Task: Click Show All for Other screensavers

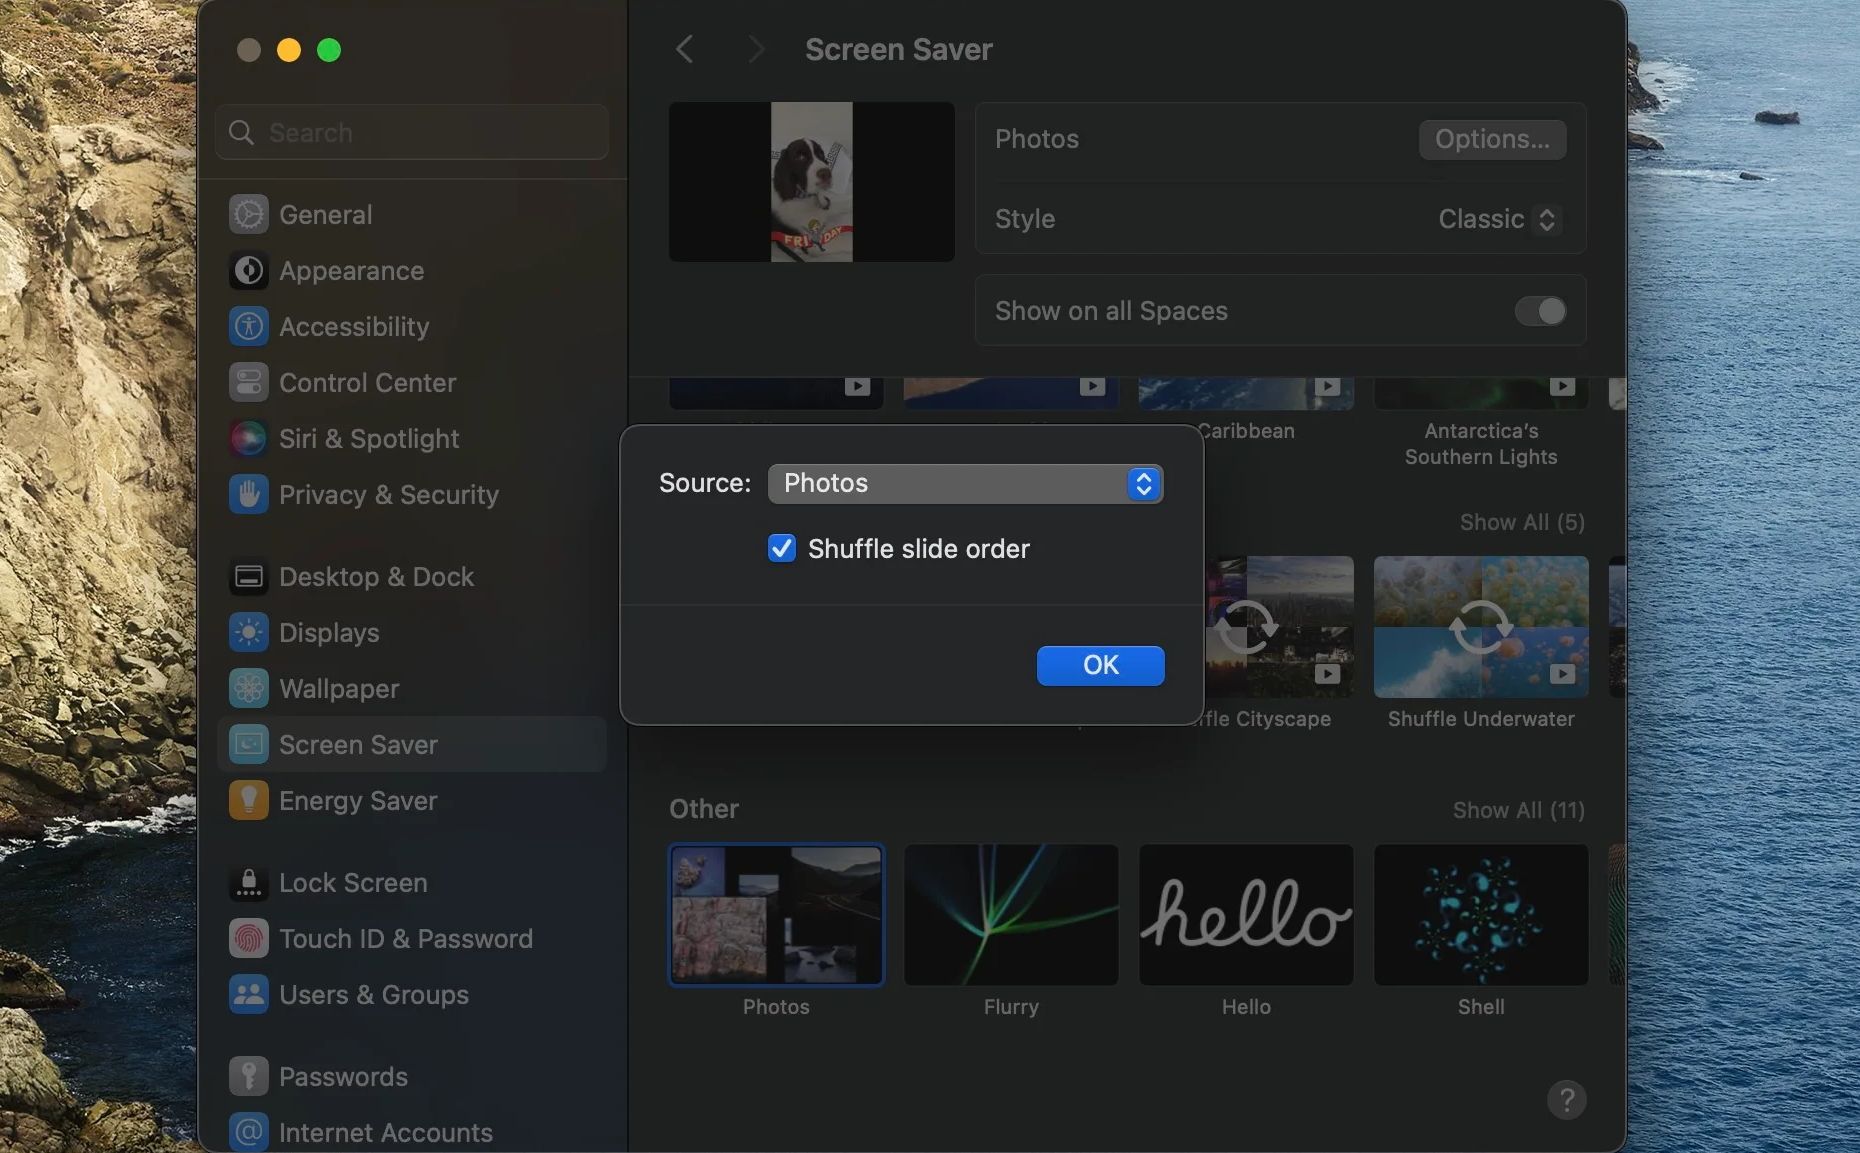Action: tap(1517, 810)
